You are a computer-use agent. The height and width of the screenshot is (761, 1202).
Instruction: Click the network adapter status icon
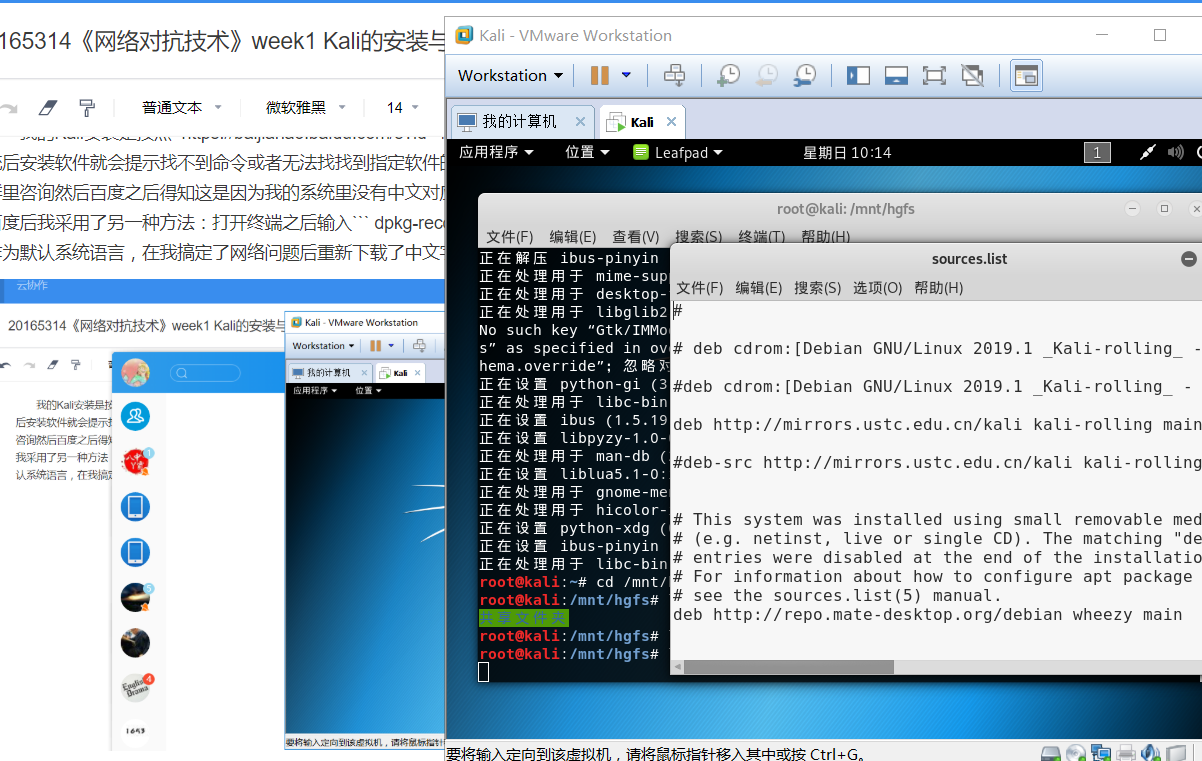coord(1101,752)
